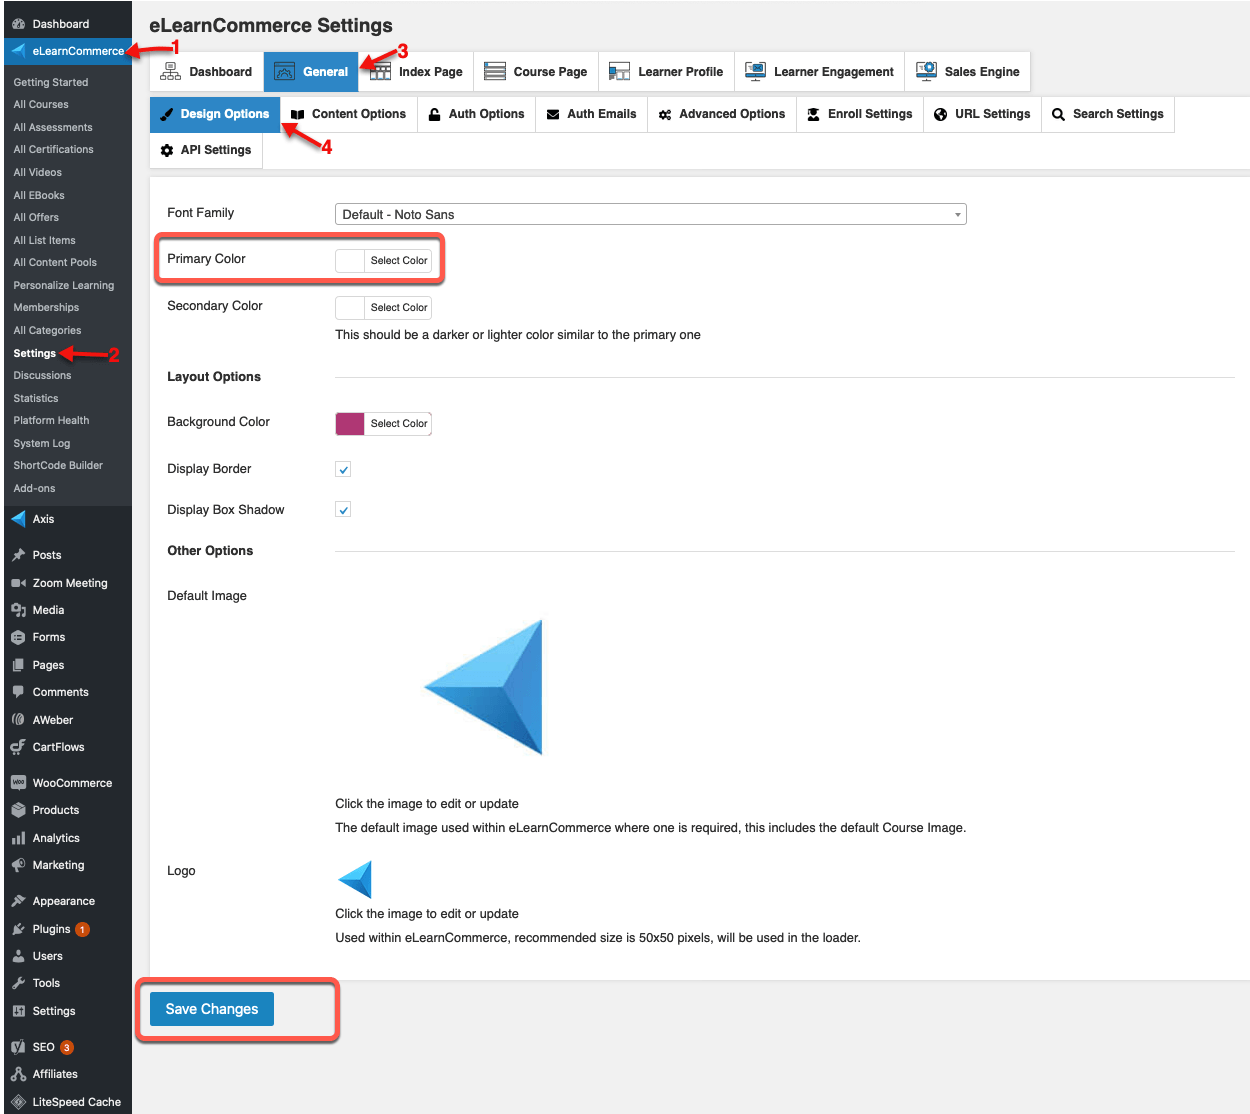Click the Appearance brush icon
1250x1114 pixels.
click(x=18, y=901)
